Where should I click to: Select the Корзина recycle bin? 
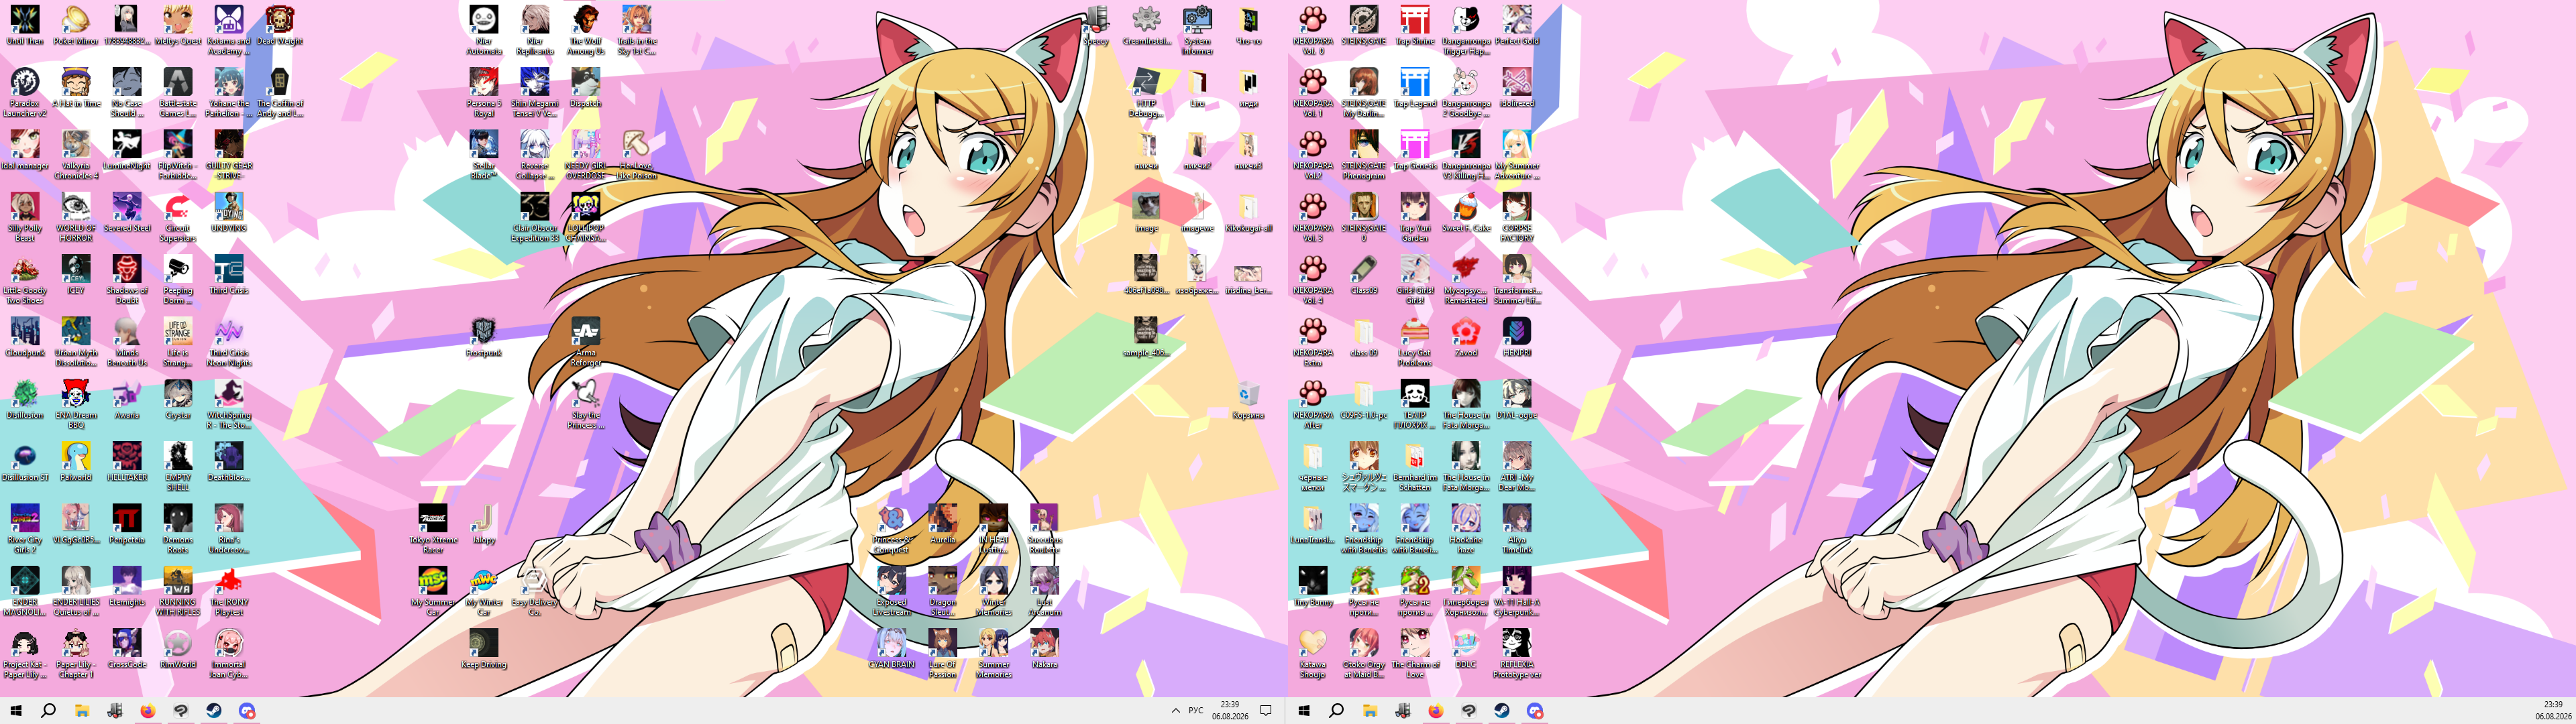(1248, 399)
